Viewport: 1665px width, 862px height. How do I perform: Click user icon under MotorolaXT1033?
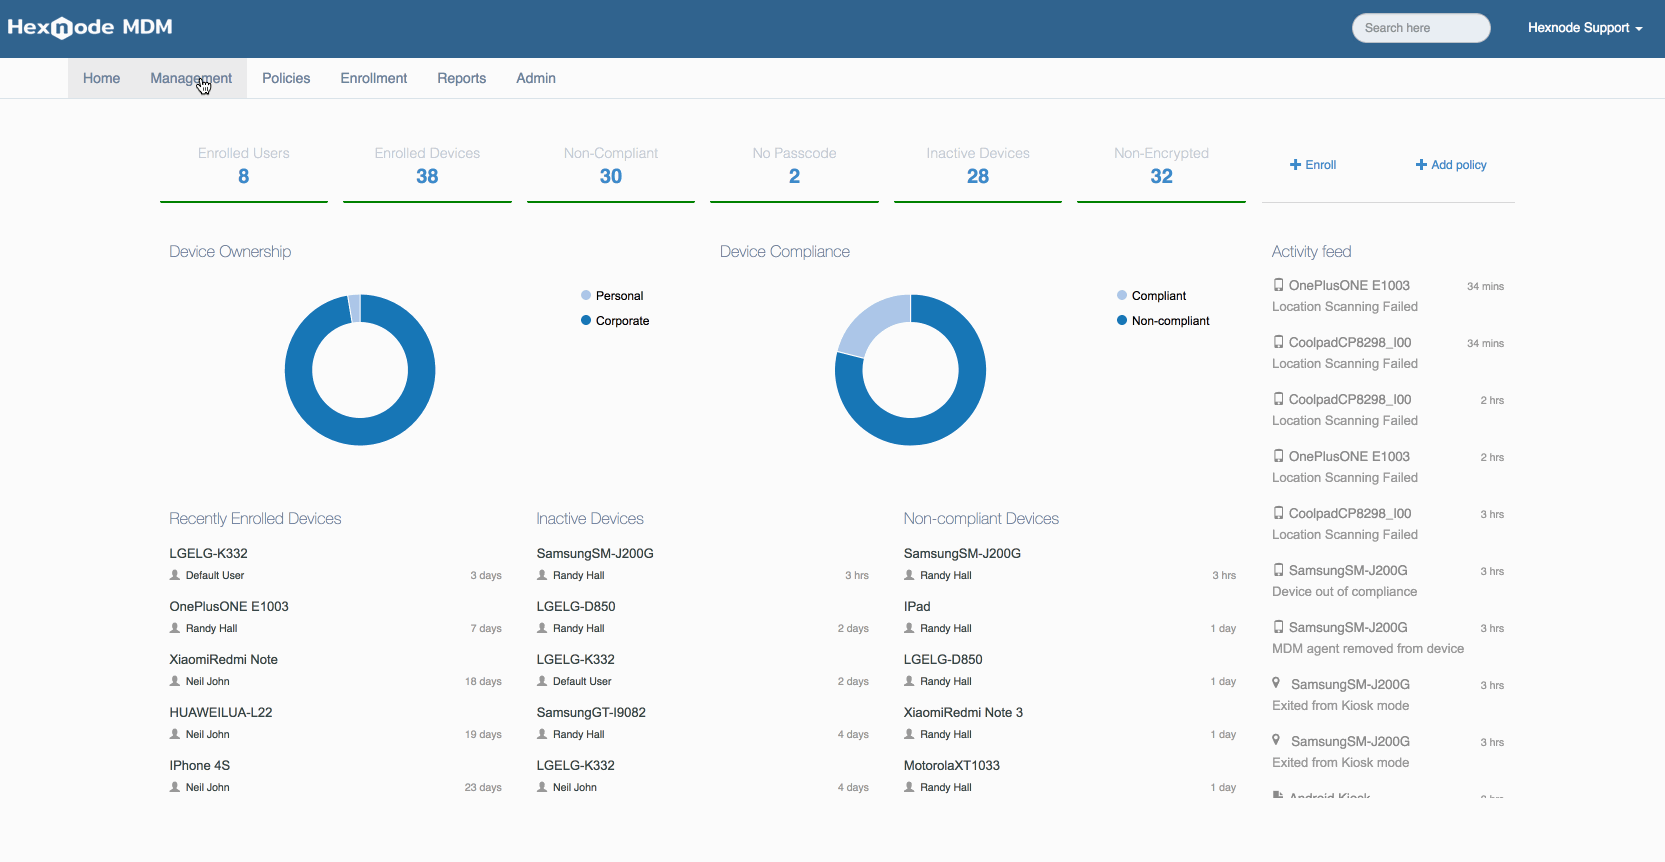(909, 787)
